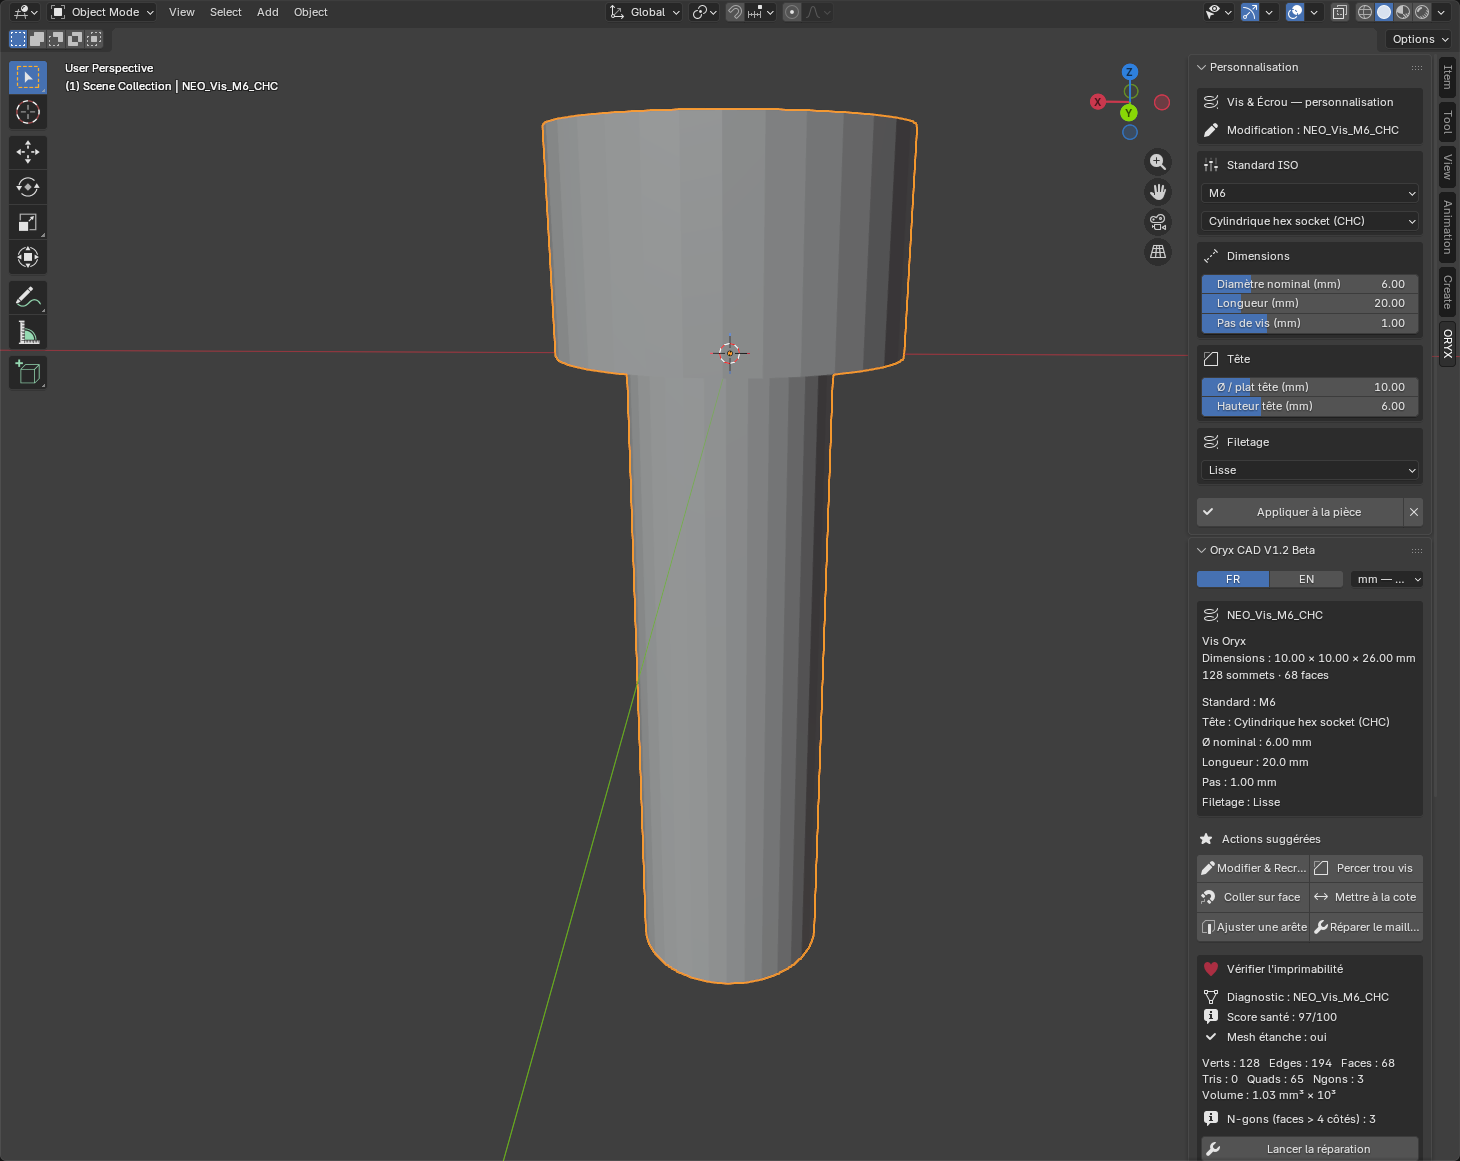Open the M6 standard dropdown
This screenshot has height=1161, width=1460.
coord(1310,193)
